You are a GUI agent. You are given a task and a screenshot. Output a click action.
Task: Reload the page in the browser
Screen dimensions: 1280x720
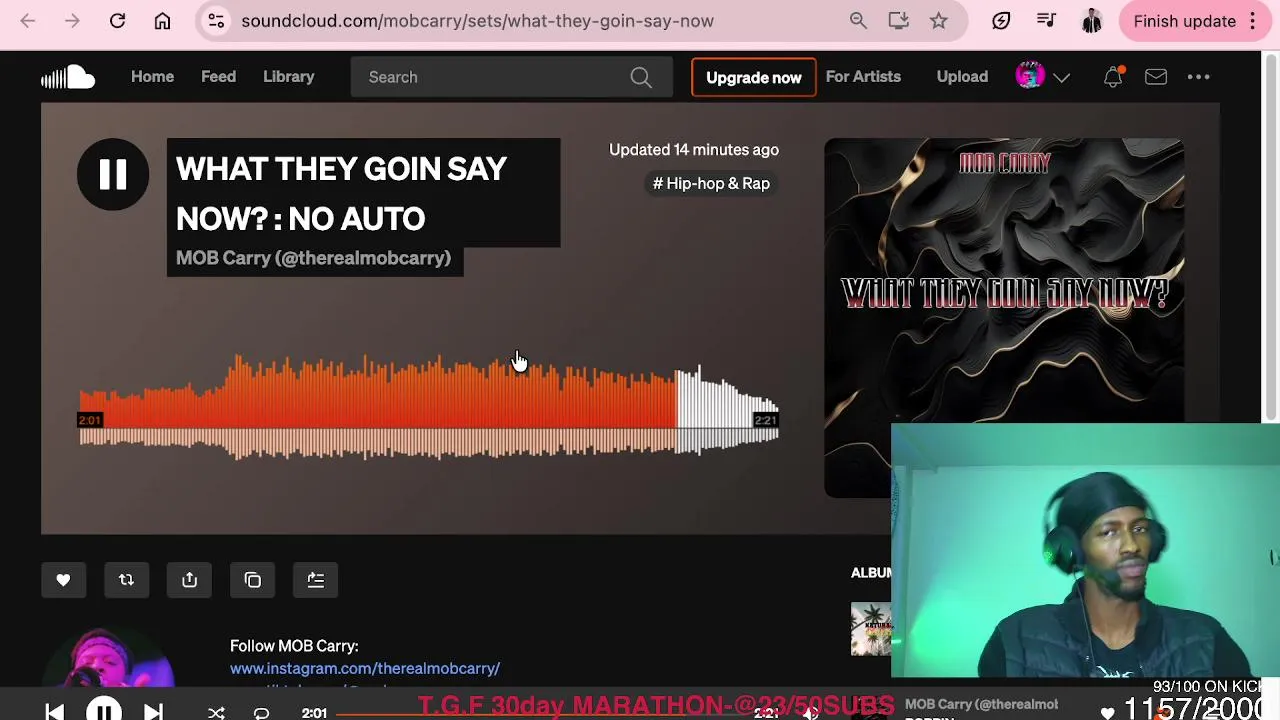point(117,21)
